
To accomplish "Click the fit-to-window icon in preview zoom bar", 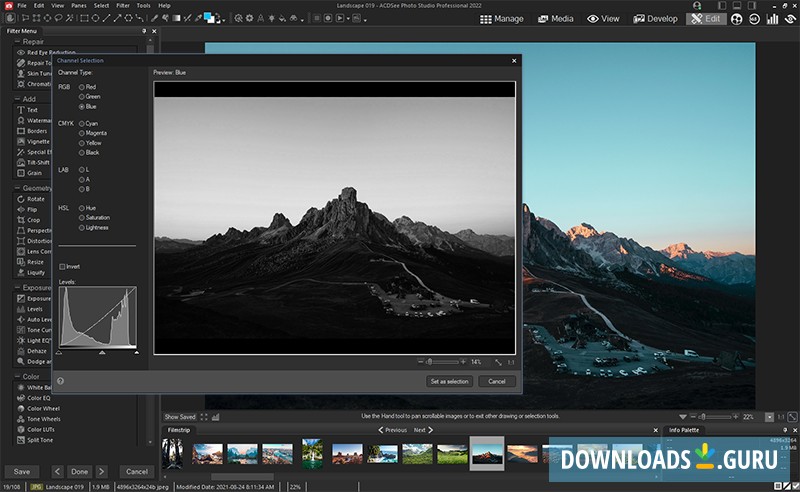I will [498, 361].
